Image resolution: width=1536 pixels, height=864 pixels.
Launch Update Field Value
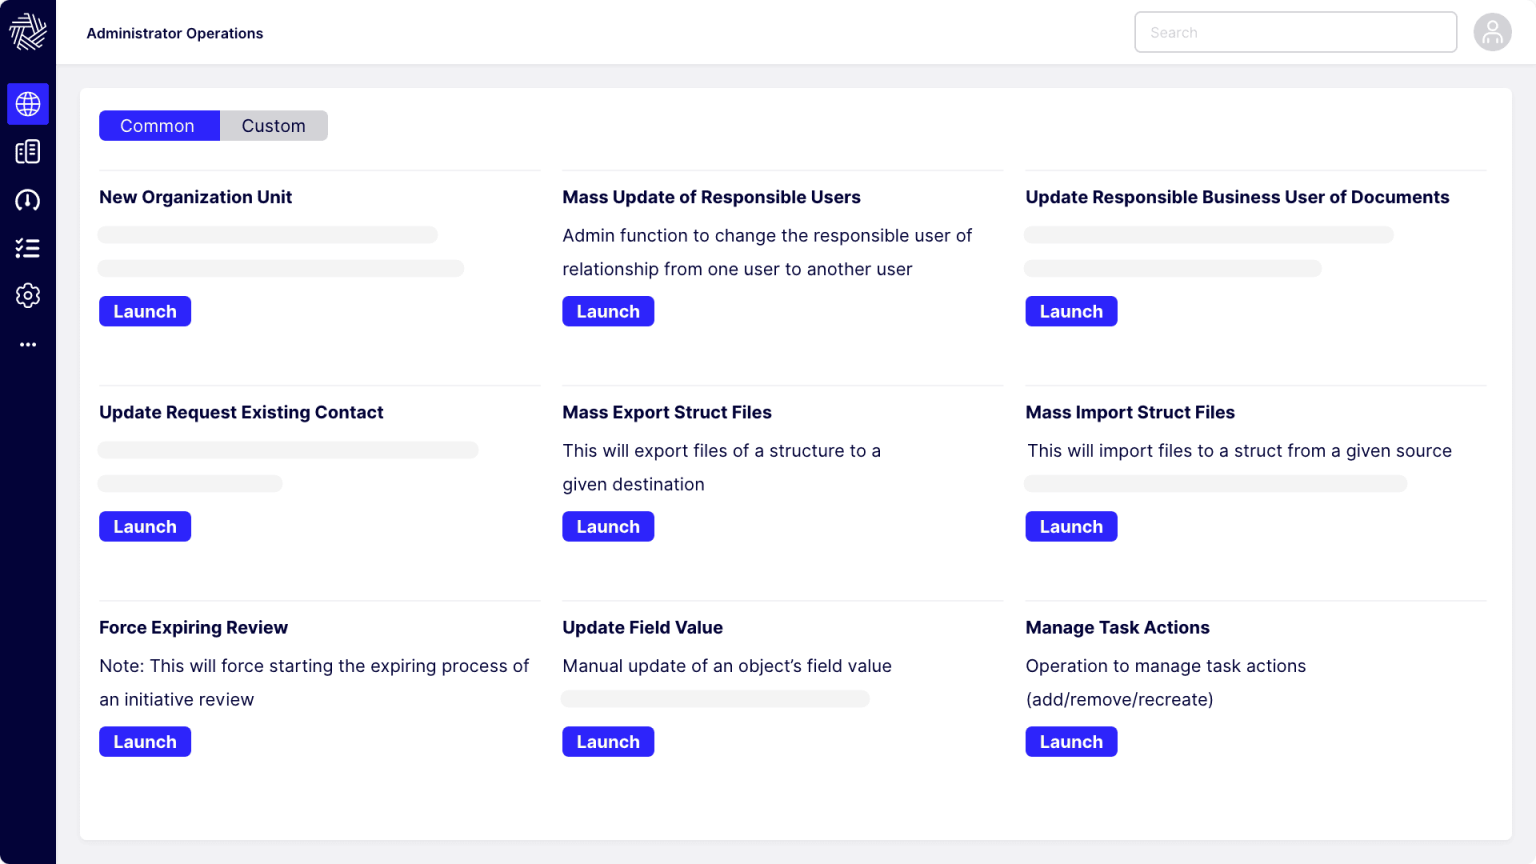click(608, 741)
